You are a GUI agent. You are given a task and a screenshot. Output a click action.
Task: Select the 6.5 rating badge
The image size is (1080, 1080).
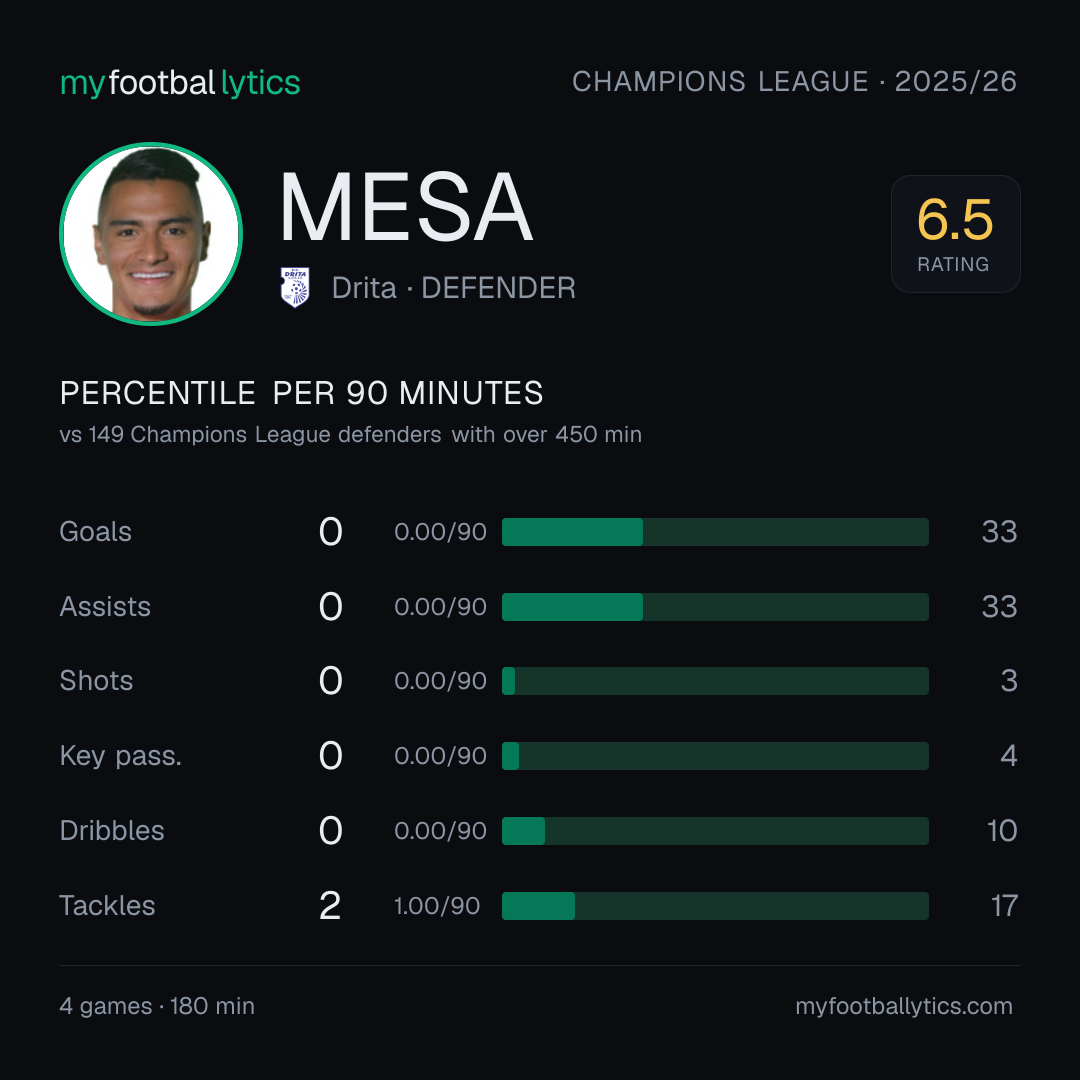pos(955,233)
